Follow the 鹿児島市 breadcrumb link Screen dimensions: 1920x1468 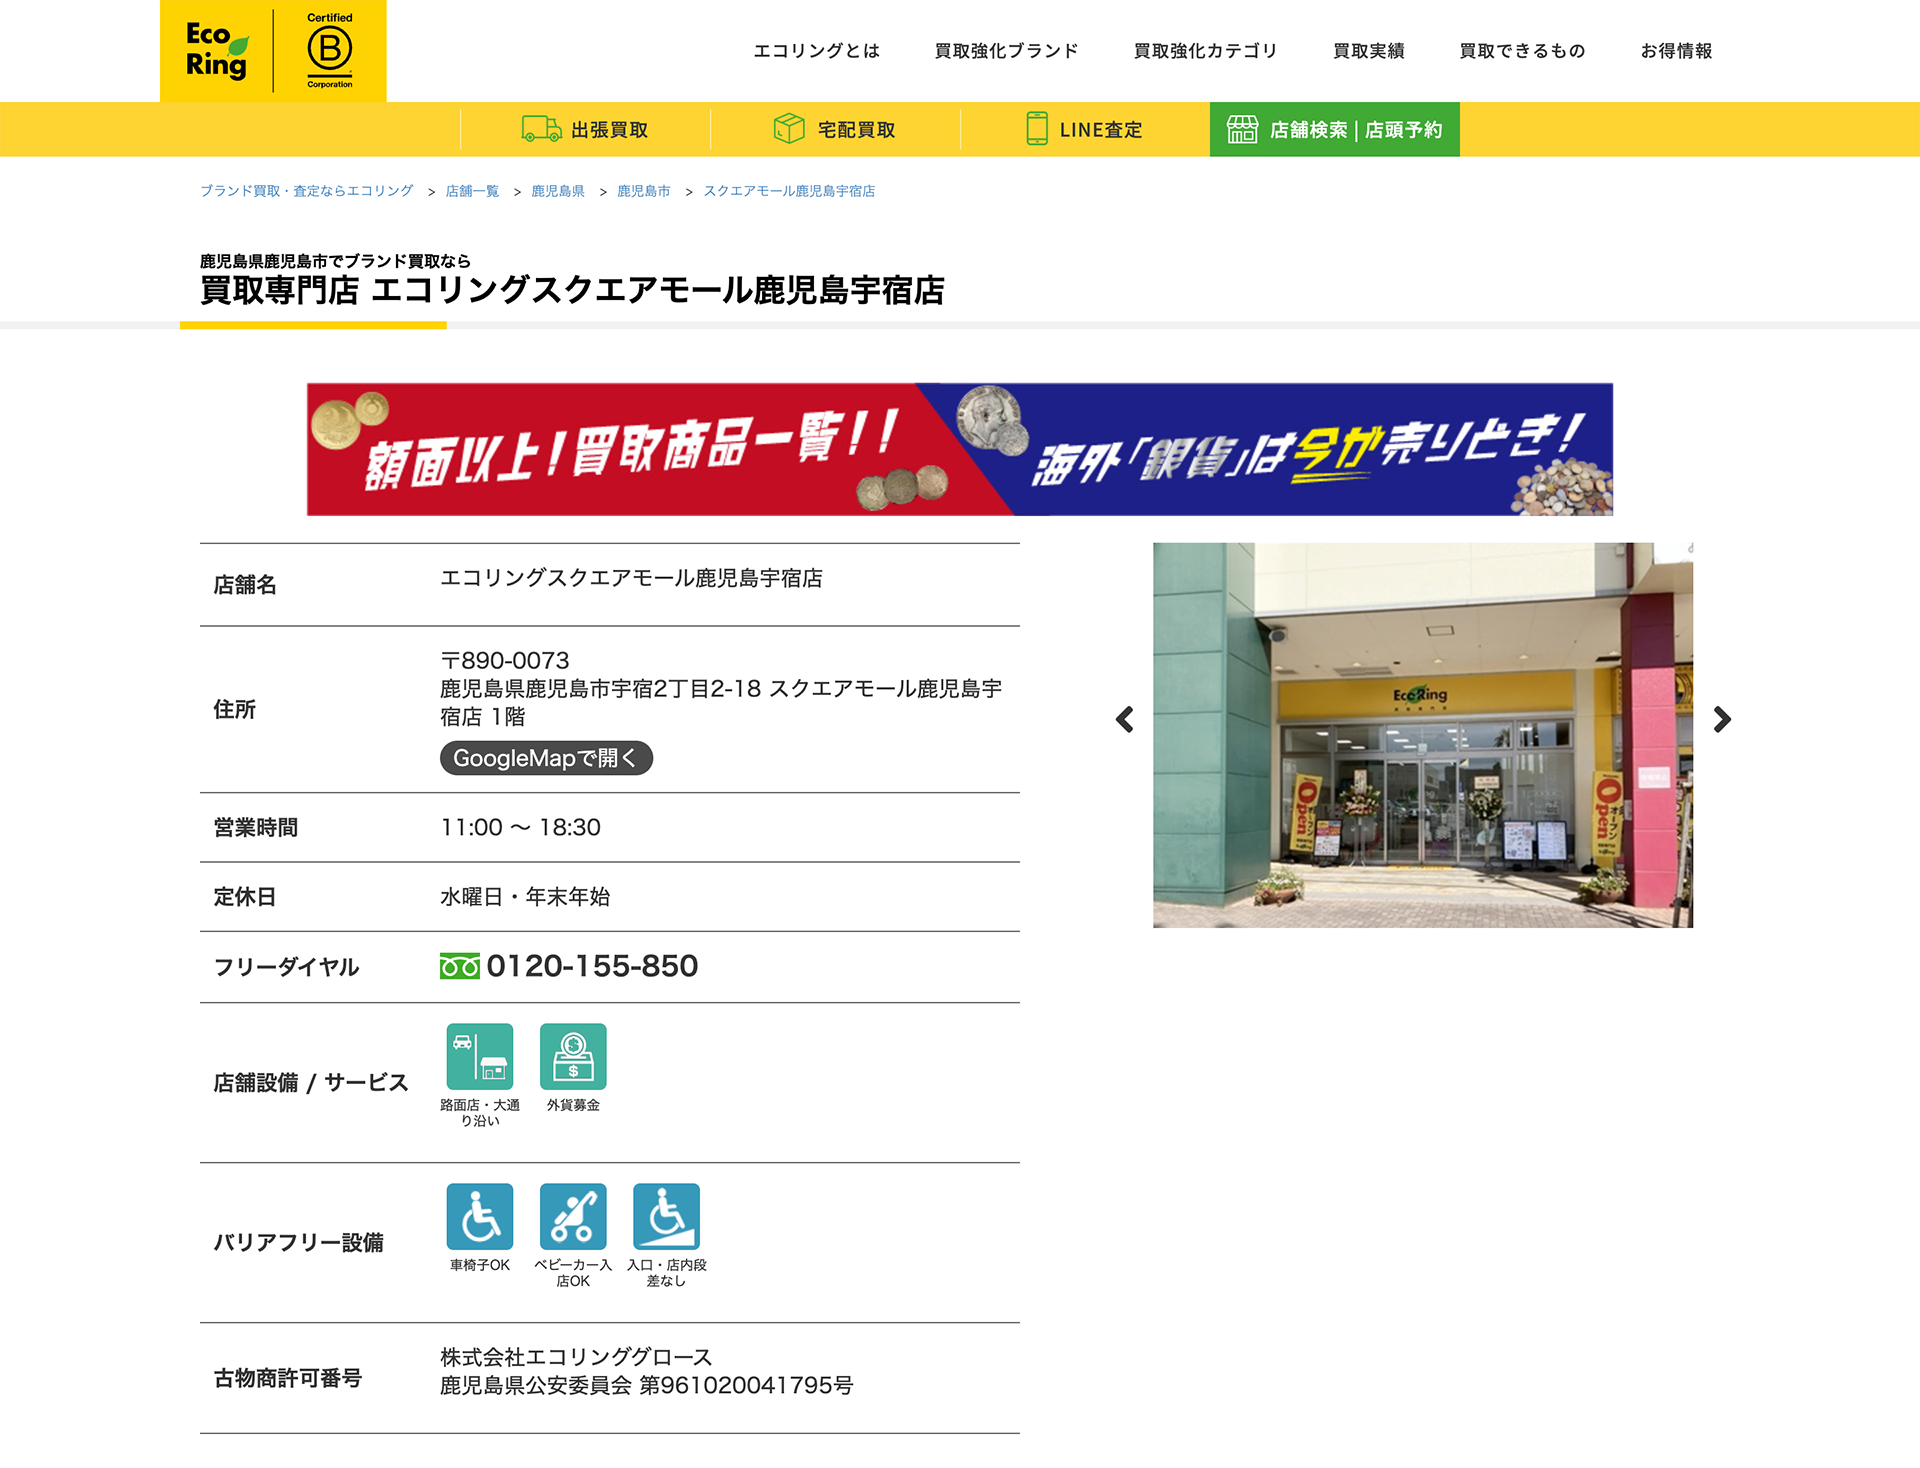pyautogui.click(x=644, y=191)
